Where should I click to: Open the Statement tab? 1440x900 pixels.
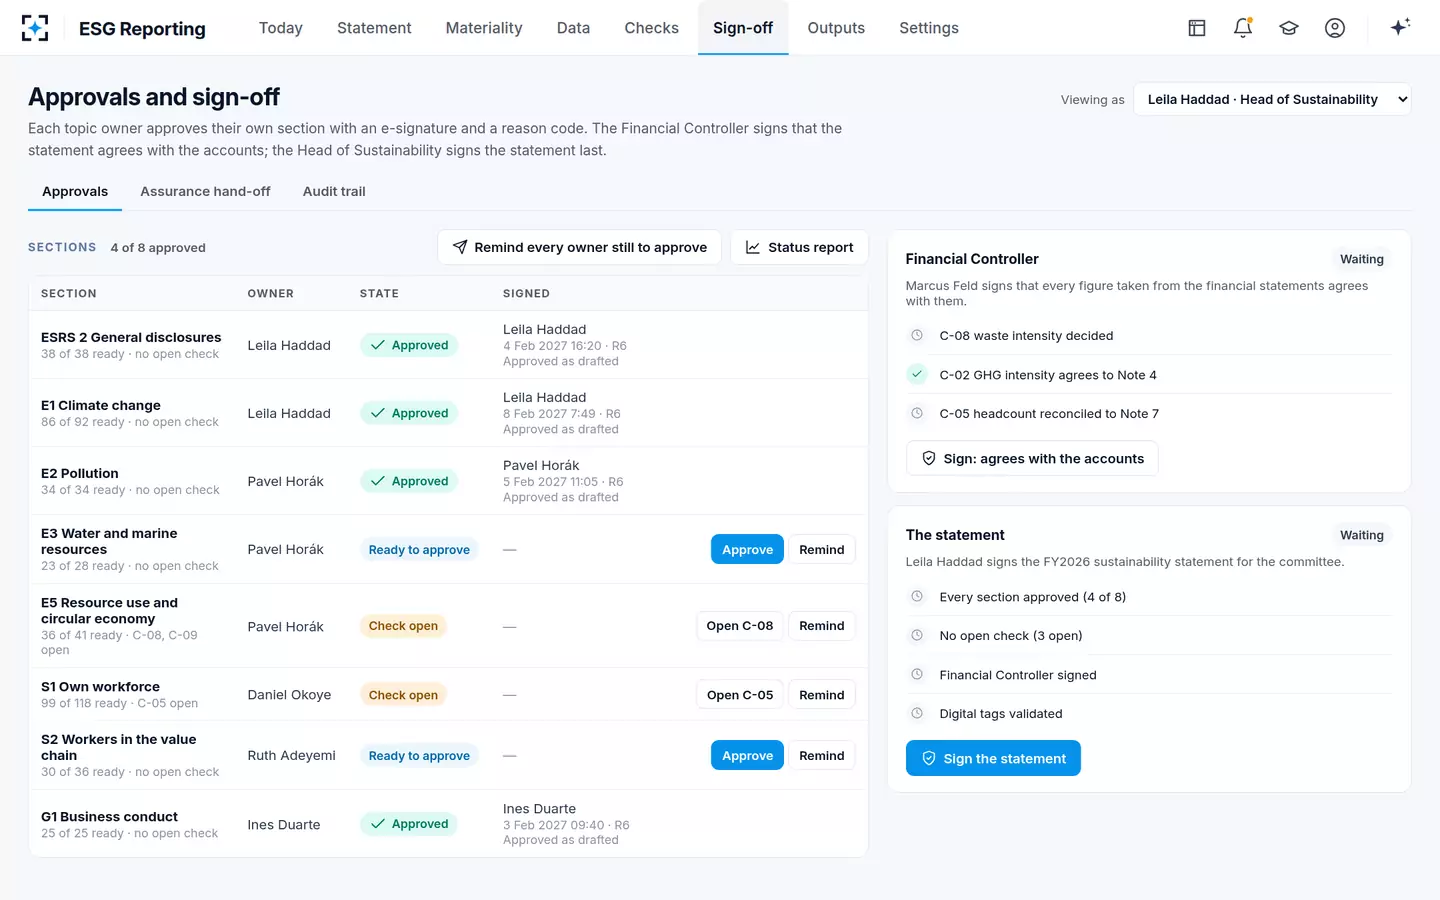tap(374, 28)
